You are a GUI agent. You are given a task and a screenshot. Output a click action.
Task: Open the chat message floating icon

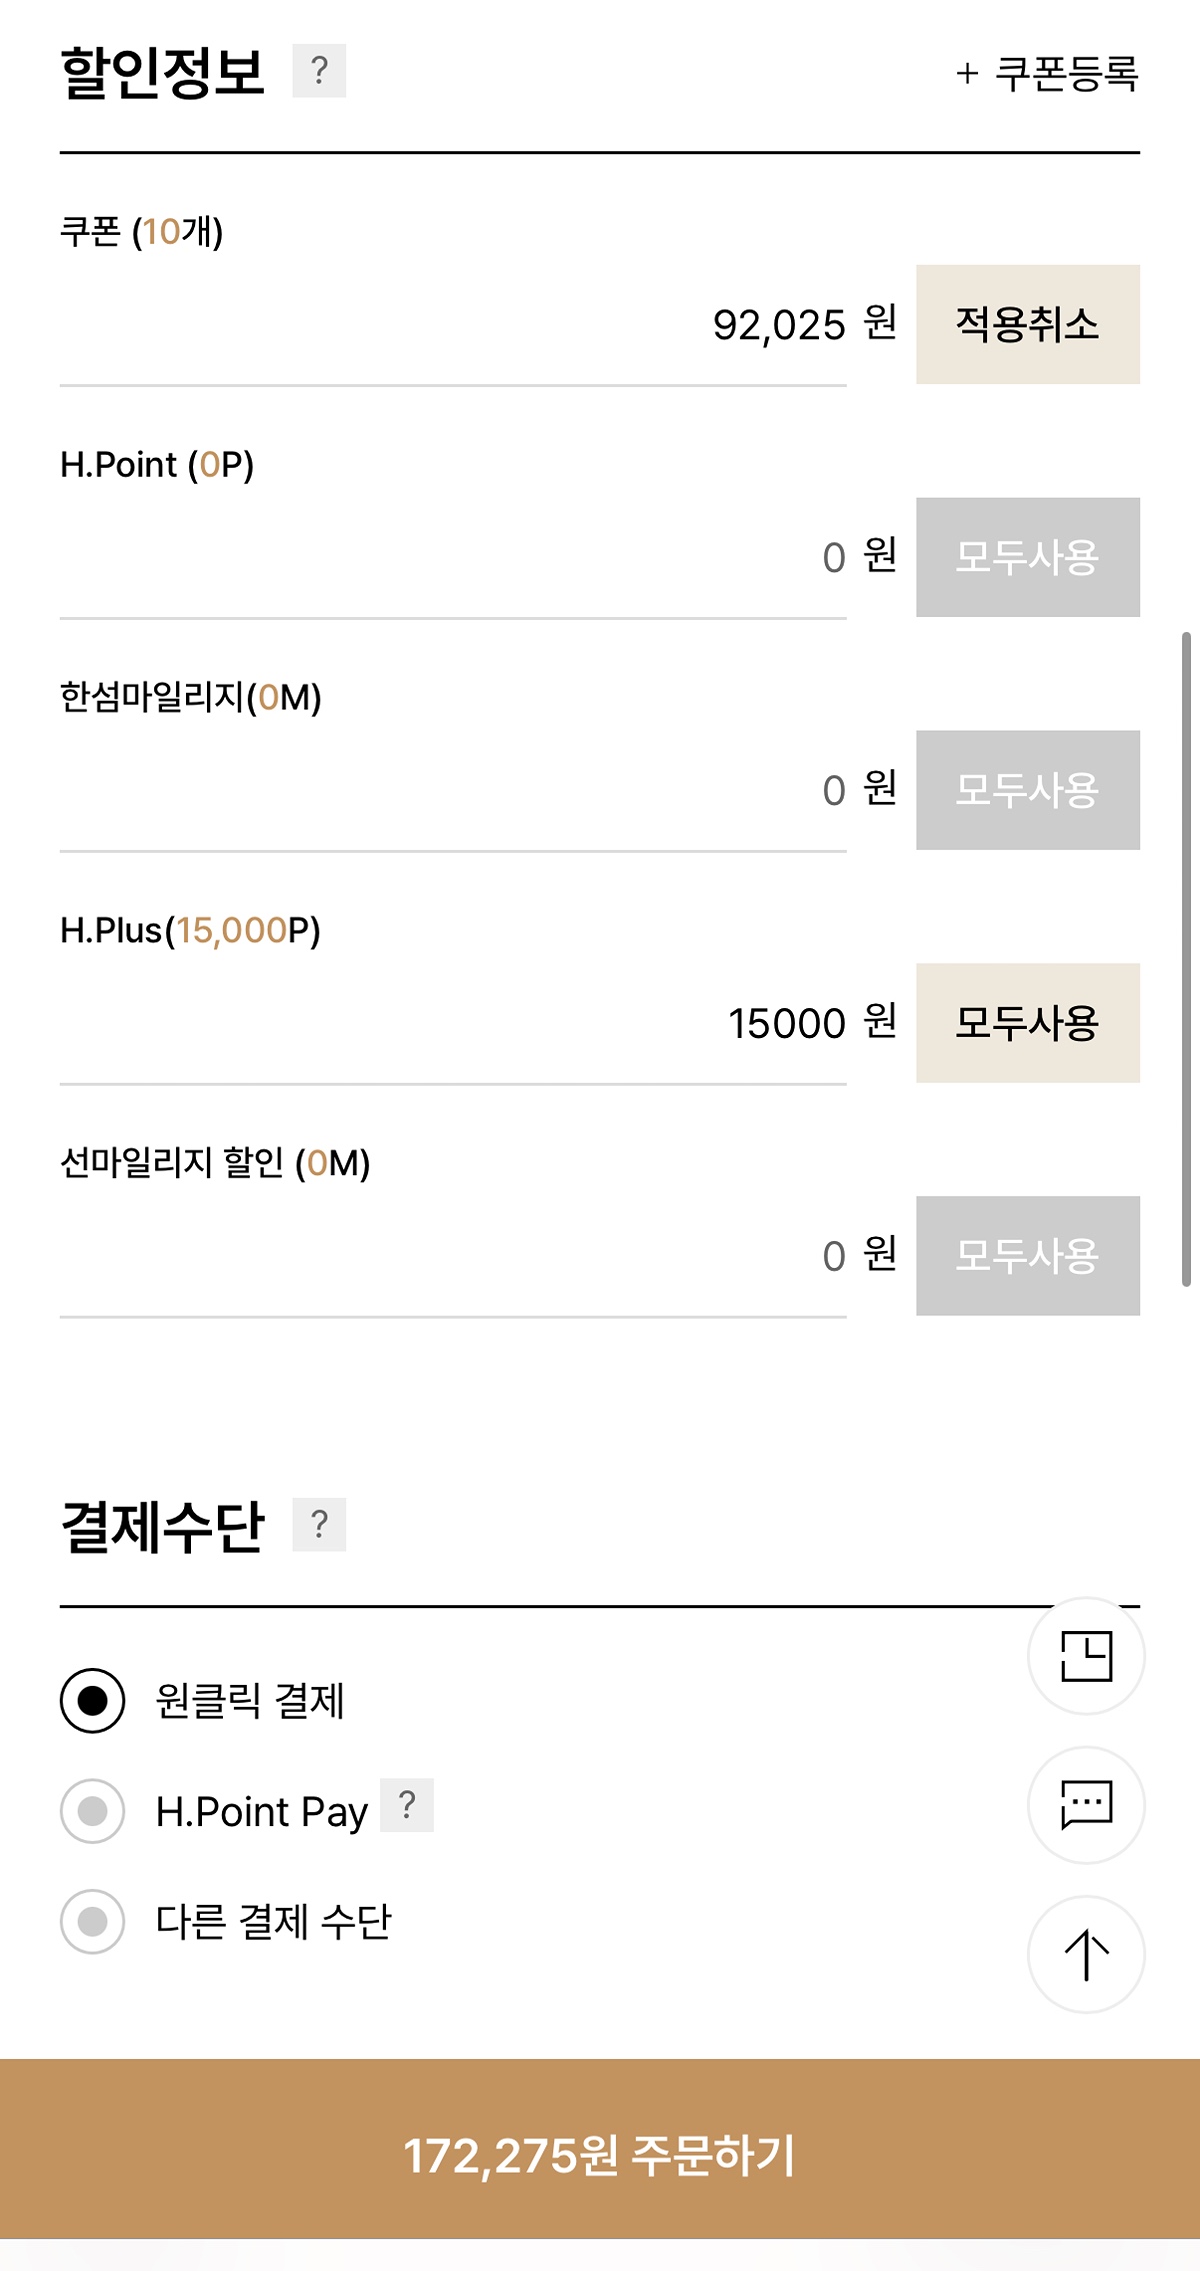[x=1086, y=1804]
